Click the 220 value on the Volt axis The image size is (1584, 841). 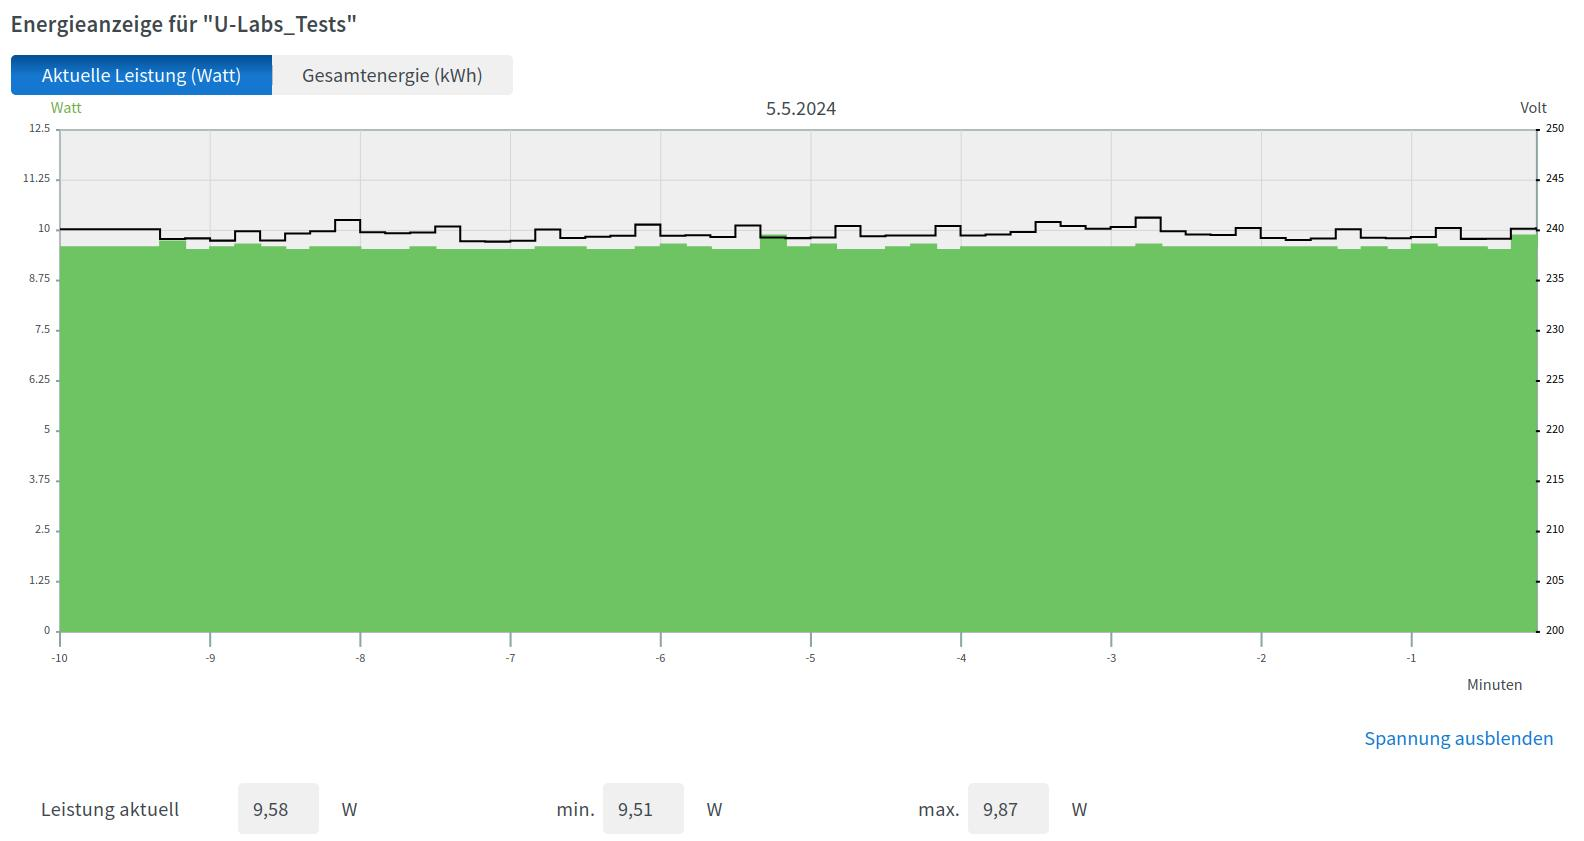pos(1555,429)
